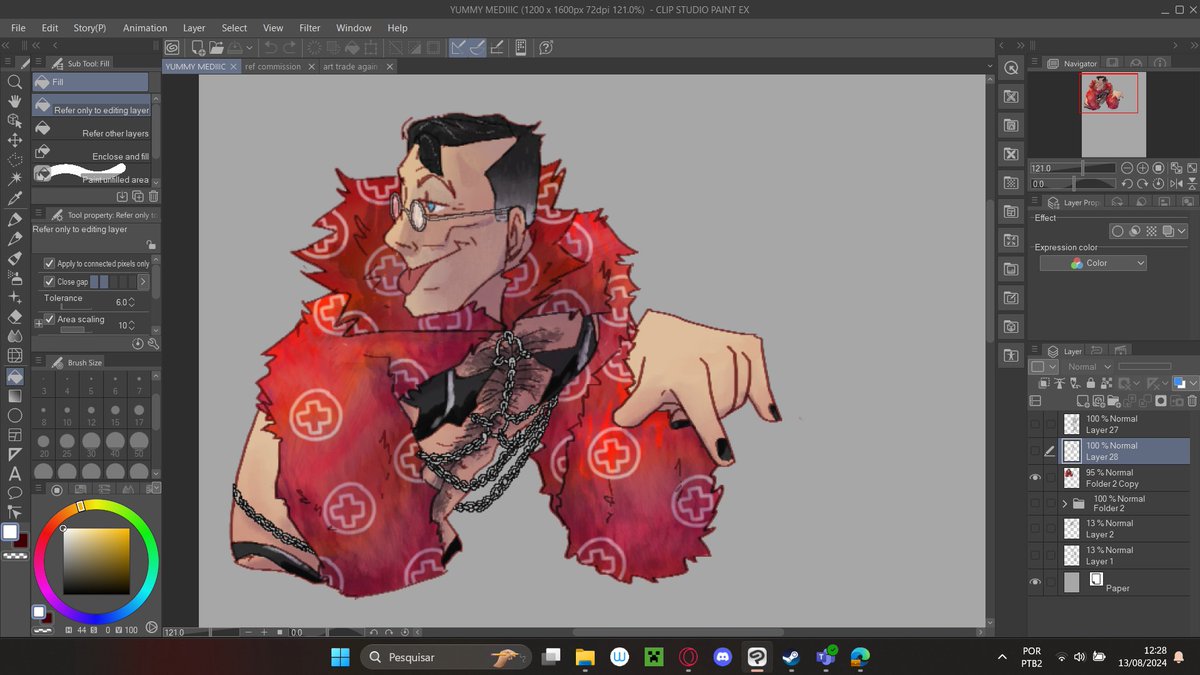Open Steam from the taskbar
The height and width of the screenshot is (675, 1200).
790,657
